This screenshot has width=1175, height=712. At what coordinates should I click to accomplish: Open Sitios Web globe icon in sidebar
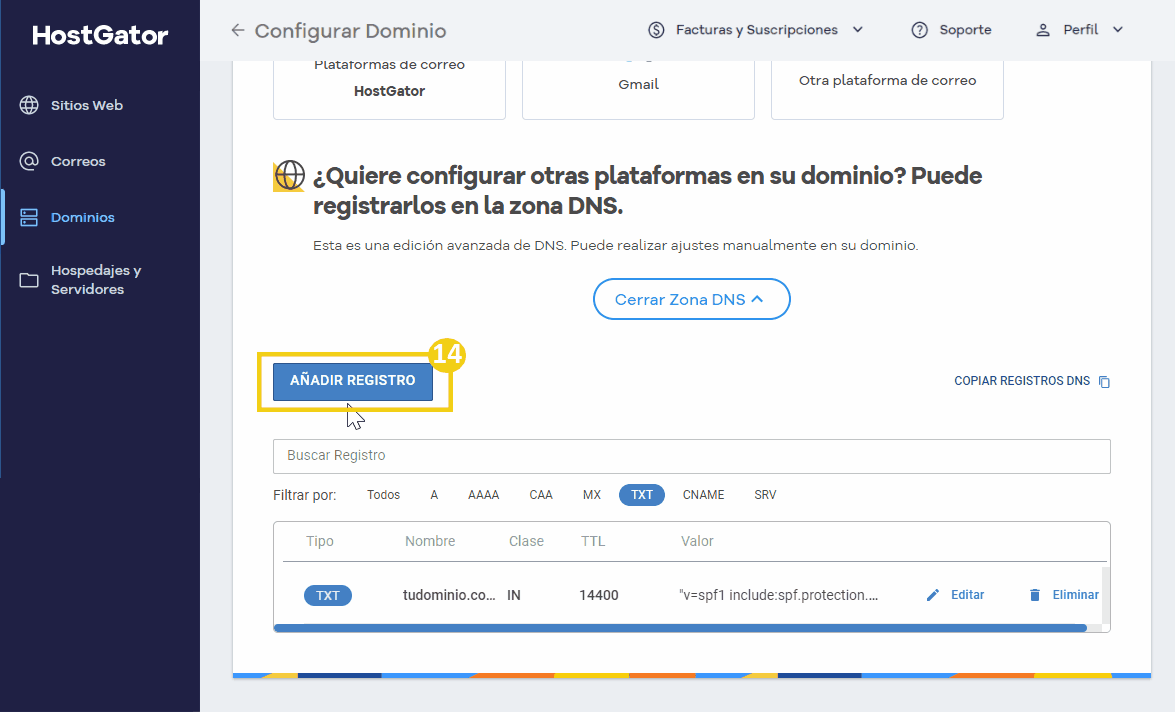29,105
